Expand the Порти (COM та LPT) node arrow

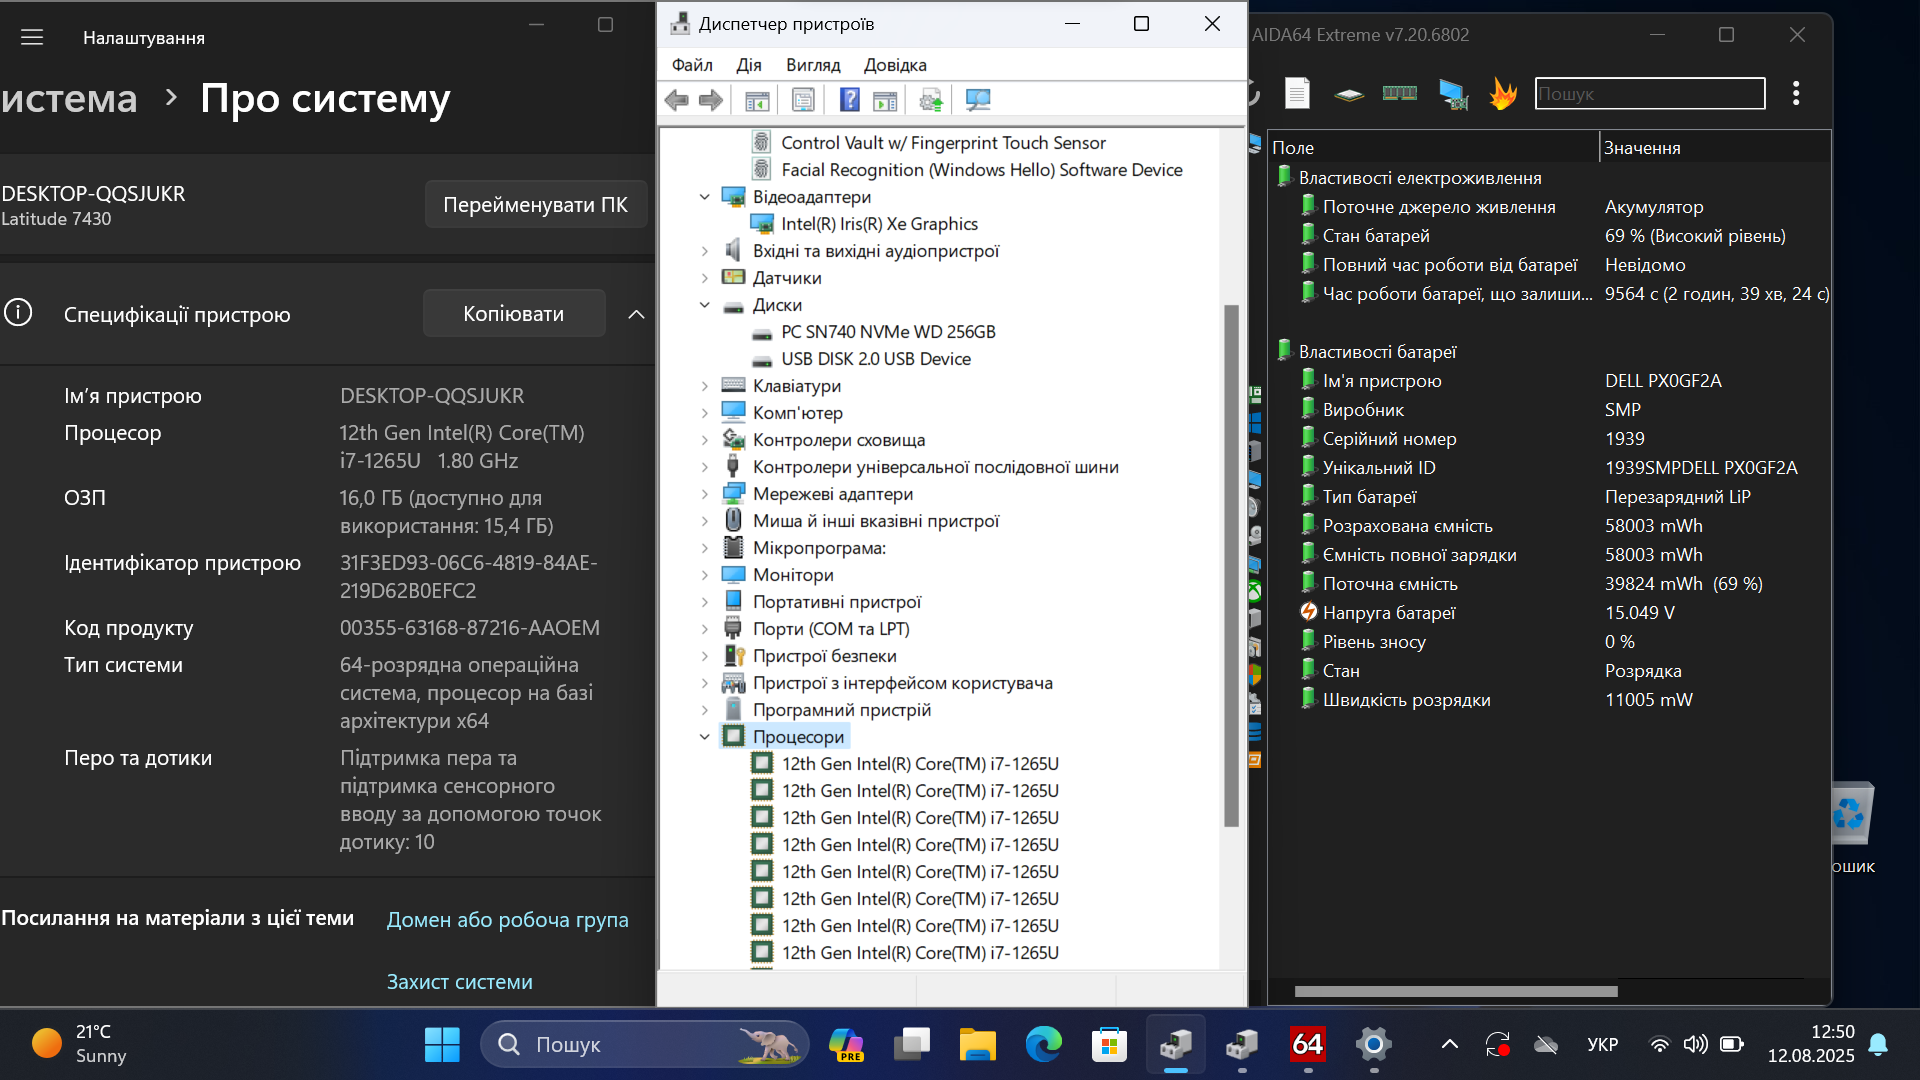[705, 629]
